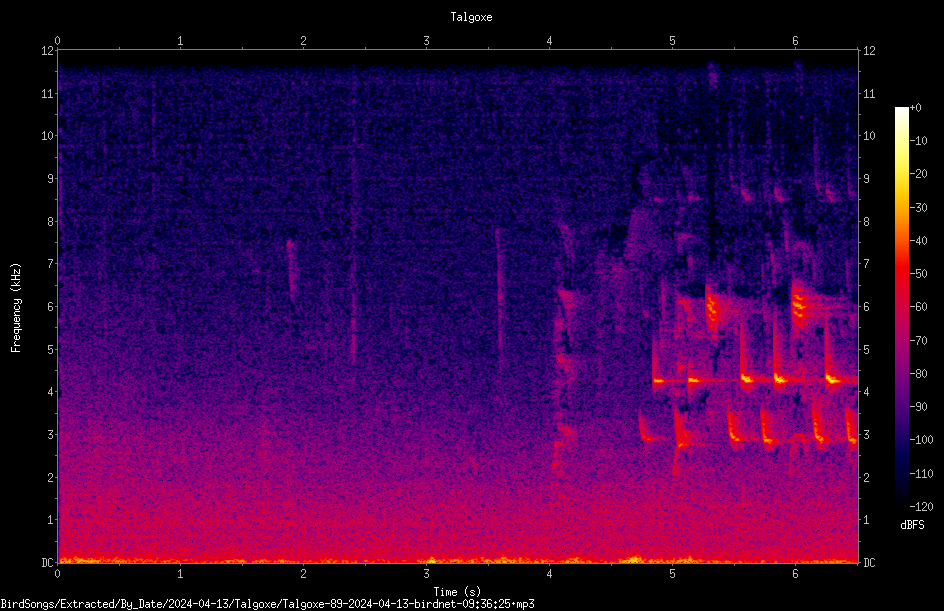The width and height of the screenshot is (944, 611).
Task: Click the -100 label on the dBFS scale
Action: pos(921,439)
